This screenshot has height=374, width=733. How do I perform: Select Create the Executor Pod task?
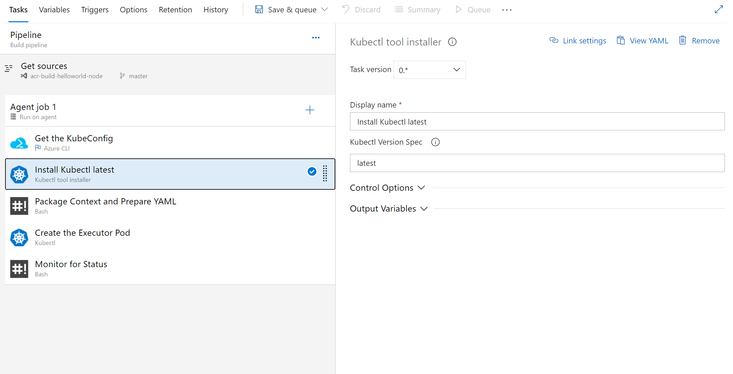(170, 237)
